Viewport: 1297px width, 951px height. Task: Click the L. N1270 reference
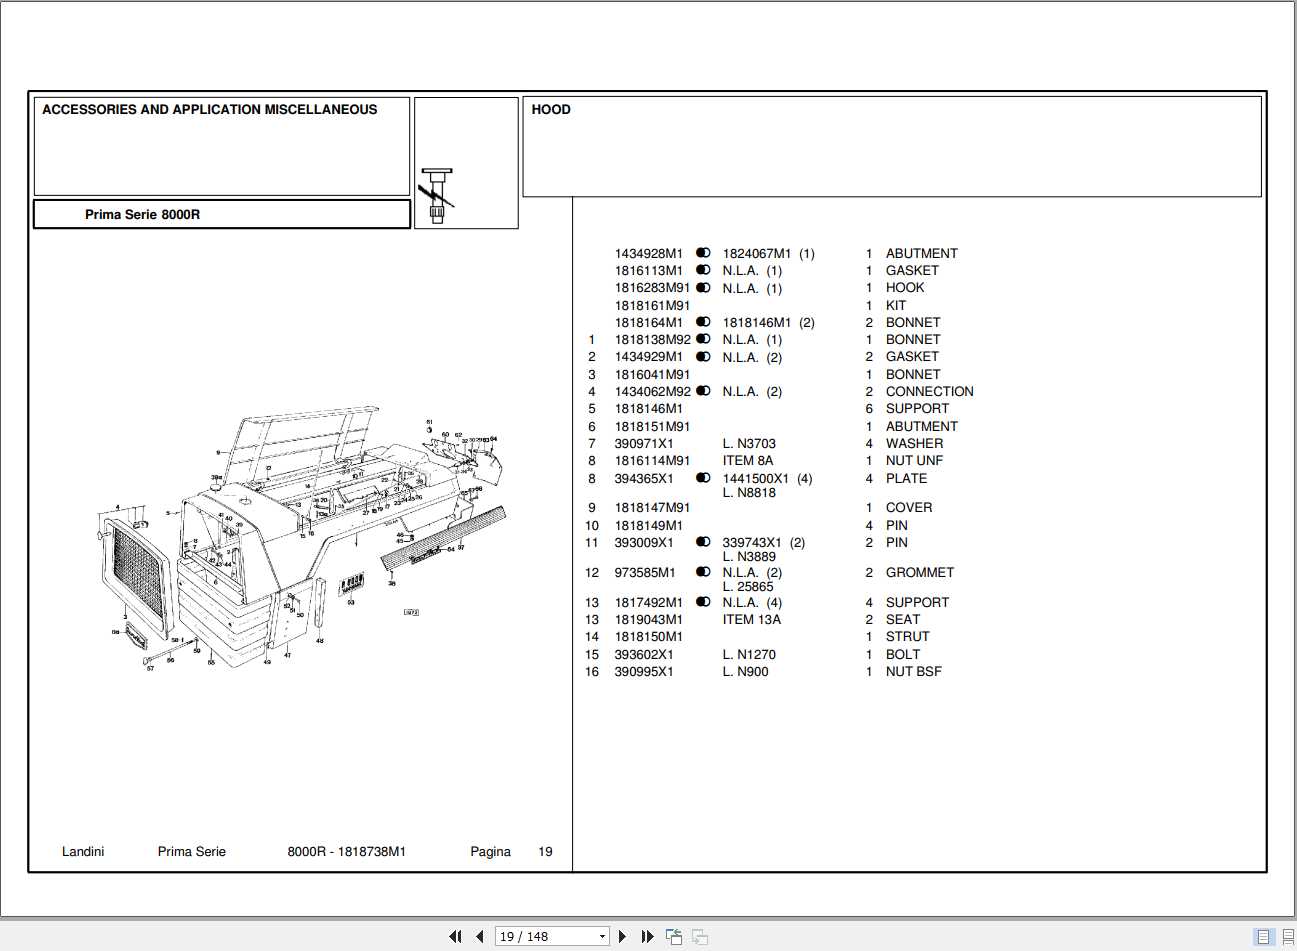coord(749,654)
